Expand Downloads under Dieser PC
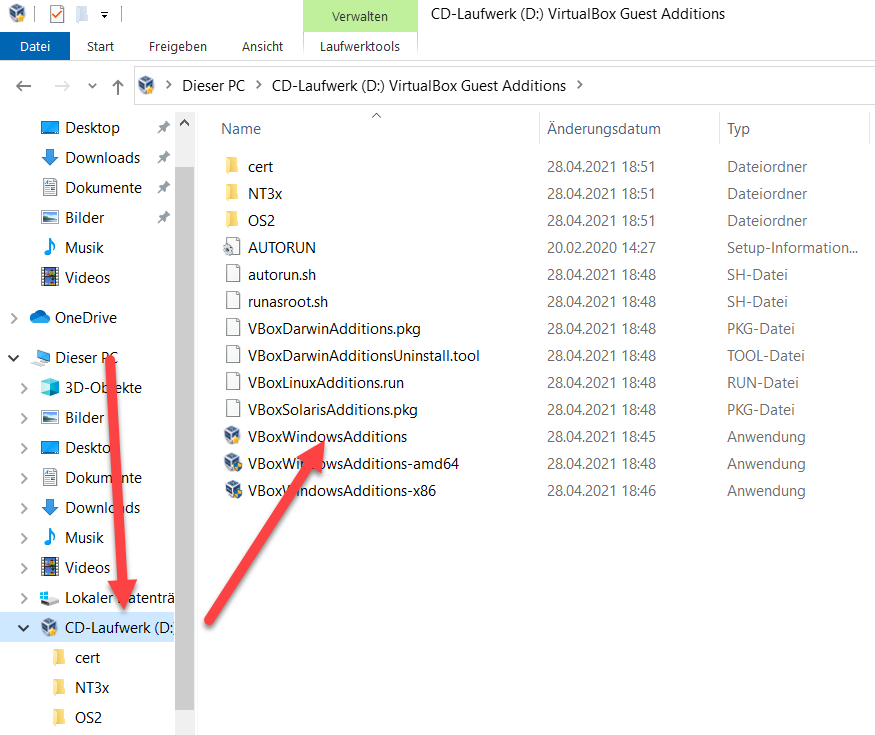This screenshot has height=735, width=875. (24, 508)
